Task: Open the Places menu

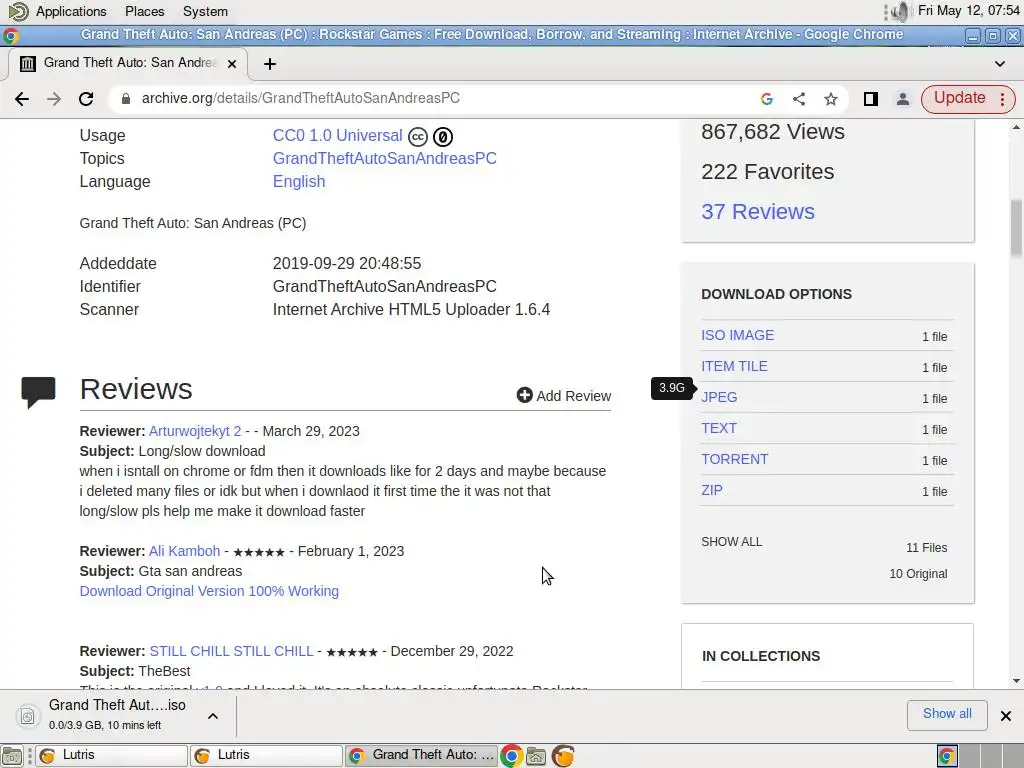Action: (x=144, y=11)
